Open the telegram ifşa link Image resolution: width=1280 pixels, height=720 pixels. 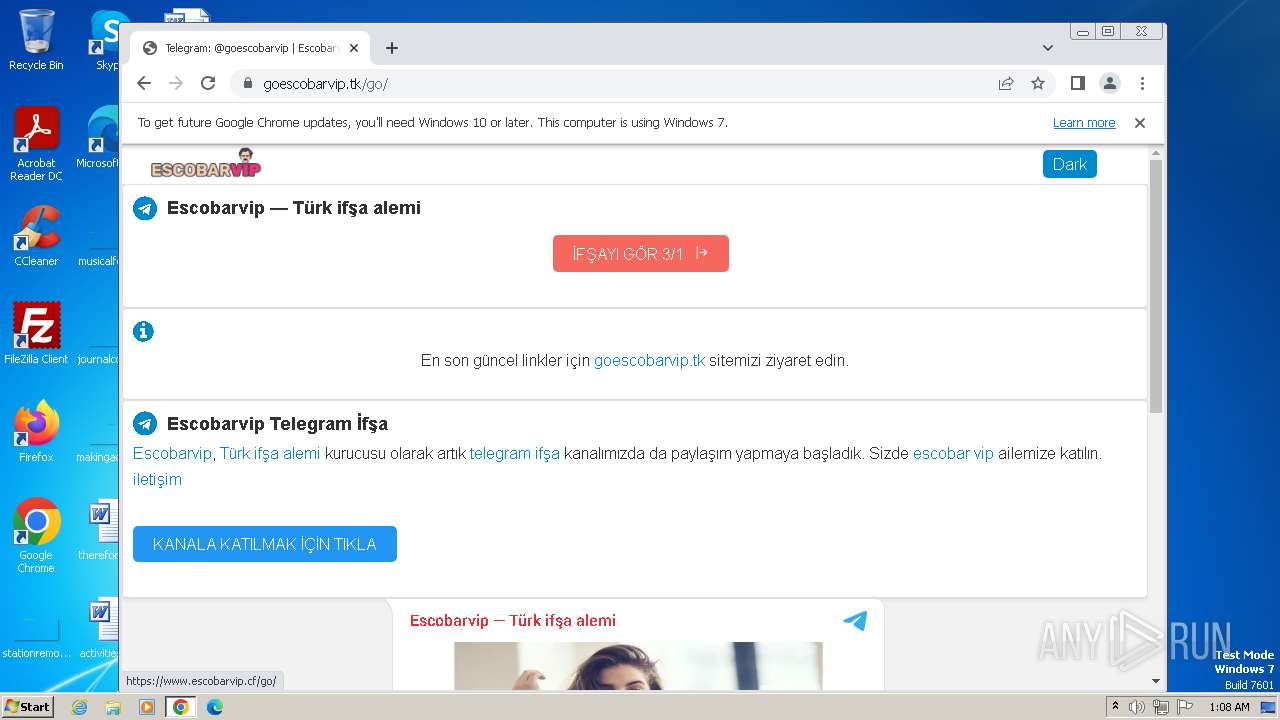515,453
